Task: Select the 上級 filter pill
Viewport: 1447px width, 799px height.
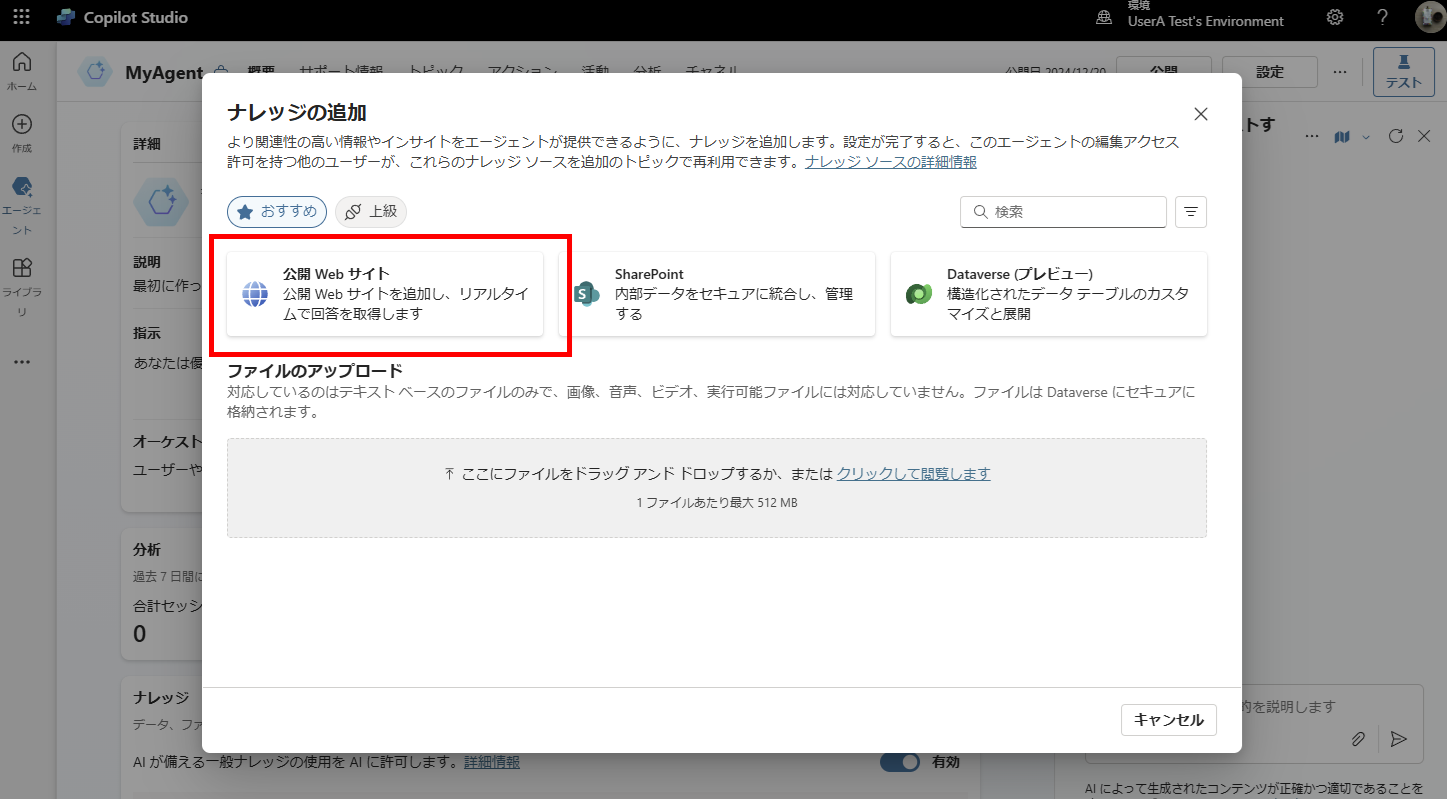Action: (x=371, y=212)
